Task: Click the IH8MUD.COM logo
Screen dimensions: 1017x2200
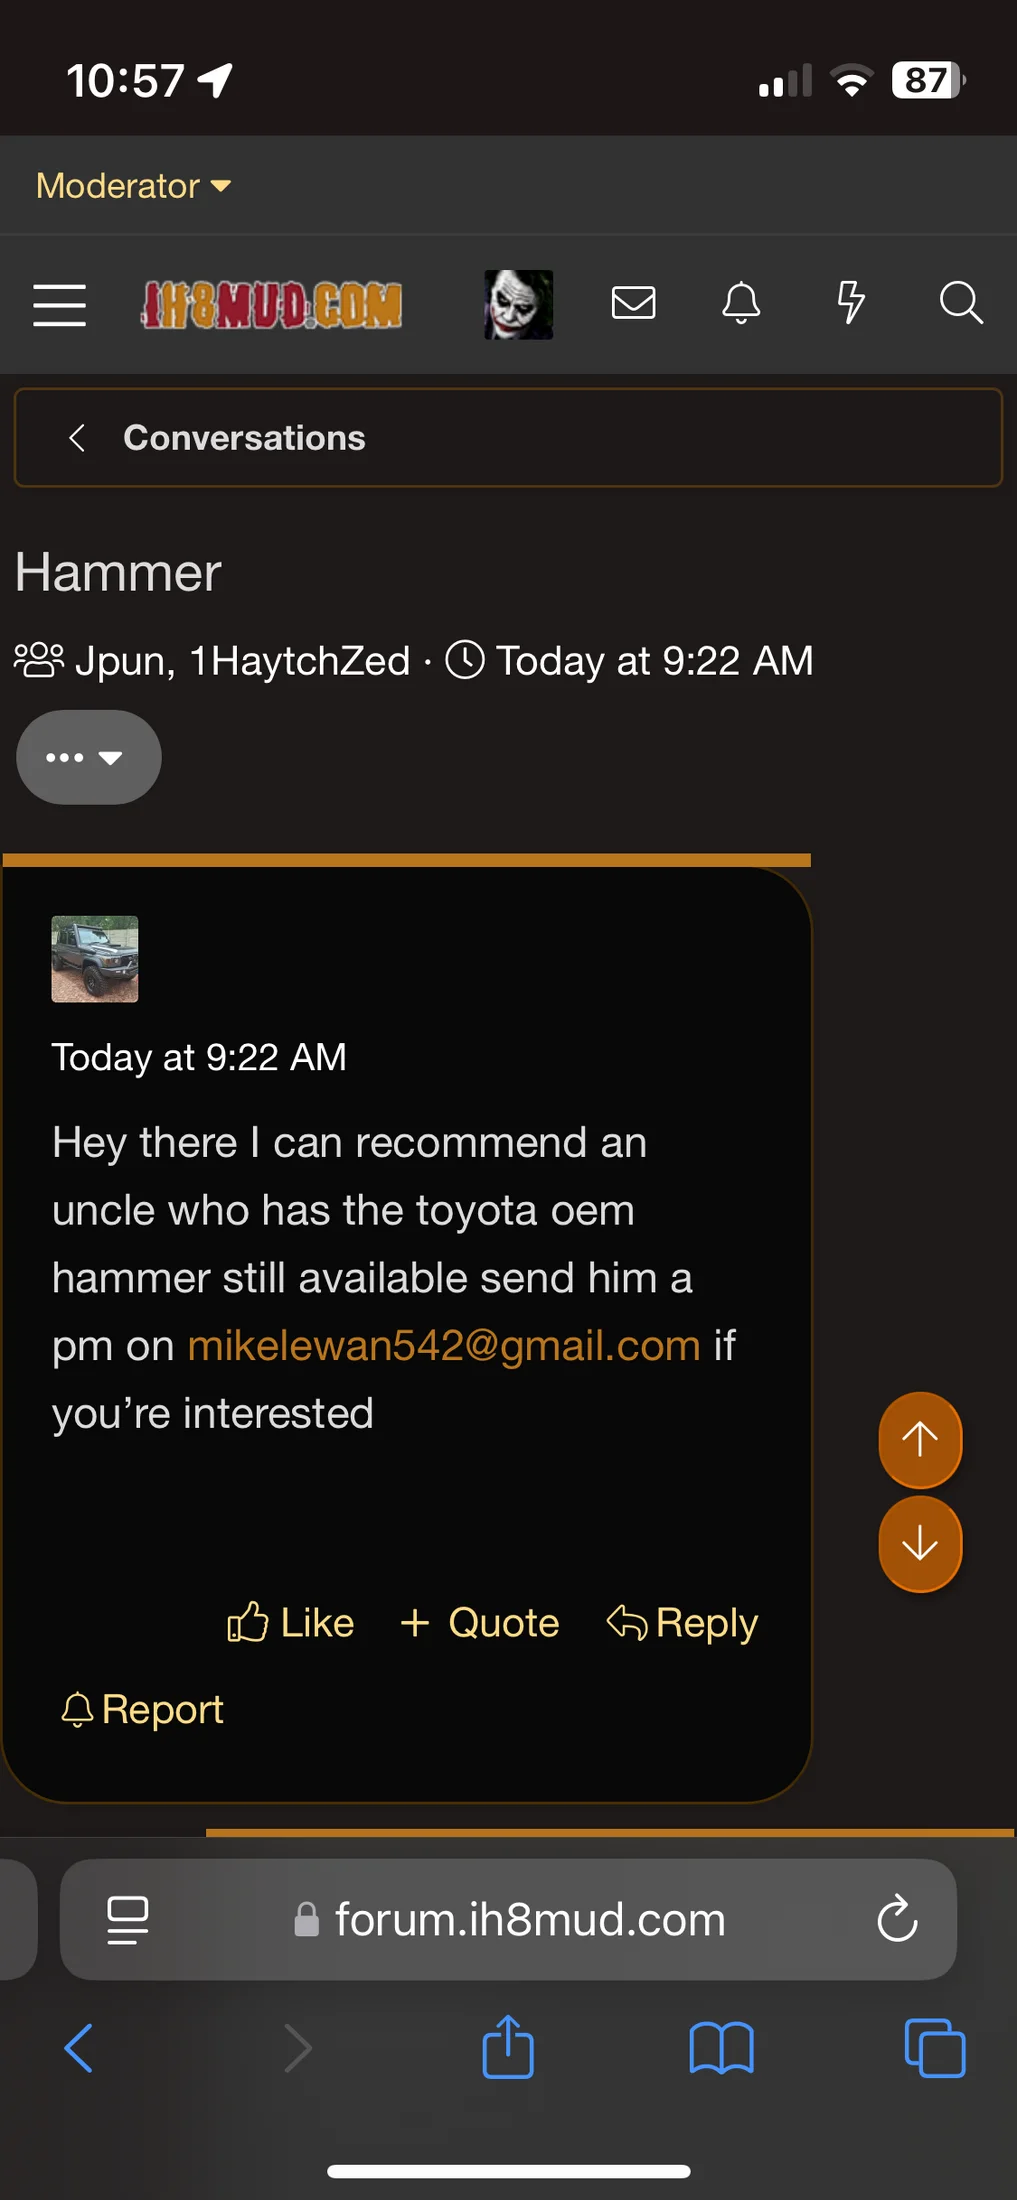Action: (x=272, y=305)
